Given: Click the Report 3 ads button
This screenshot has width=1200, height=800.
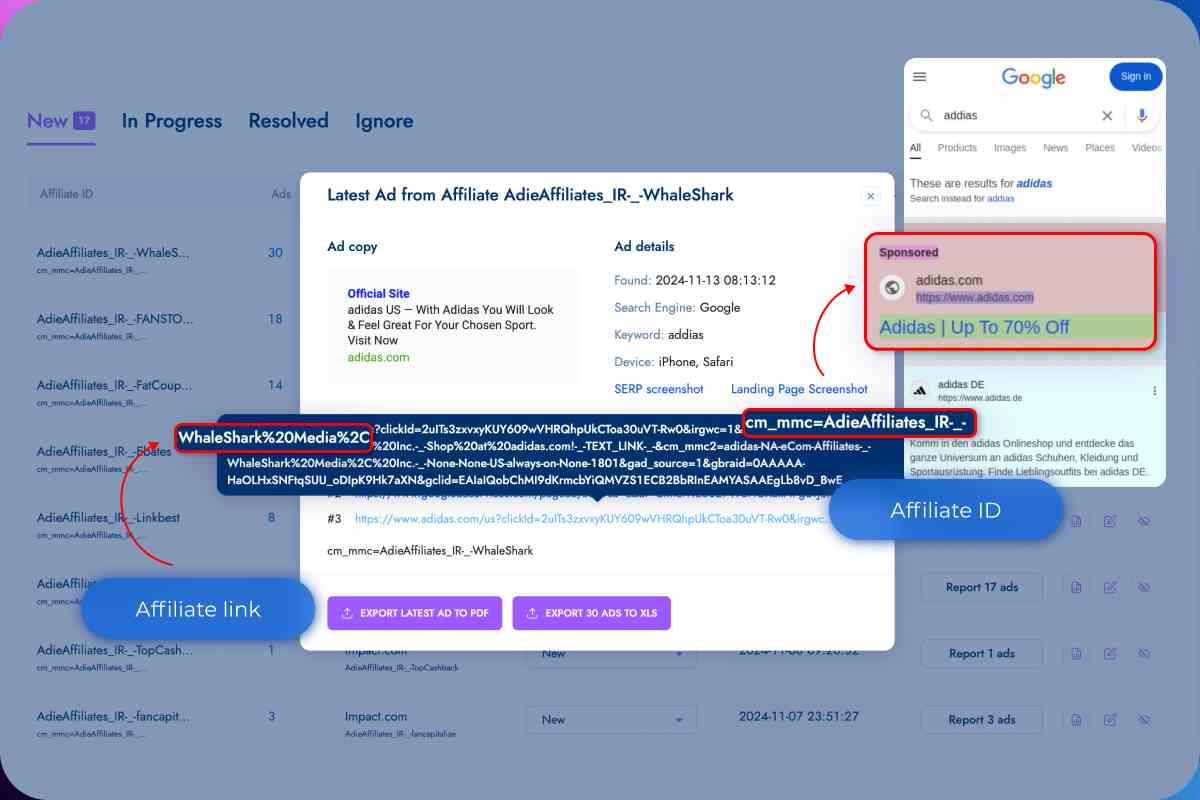Looking at the screenshot, I should [981, 719].
